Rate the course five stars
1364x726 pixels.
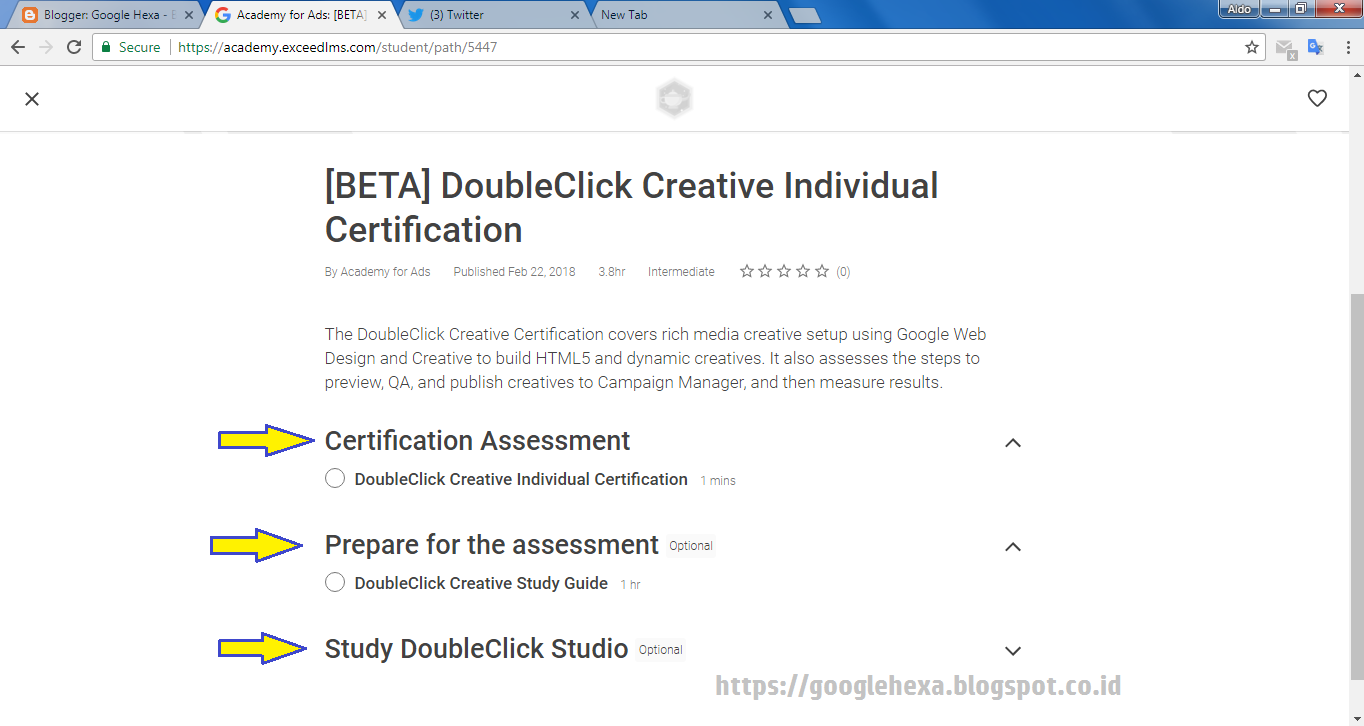pyautogui.click(x=822, y=271)
